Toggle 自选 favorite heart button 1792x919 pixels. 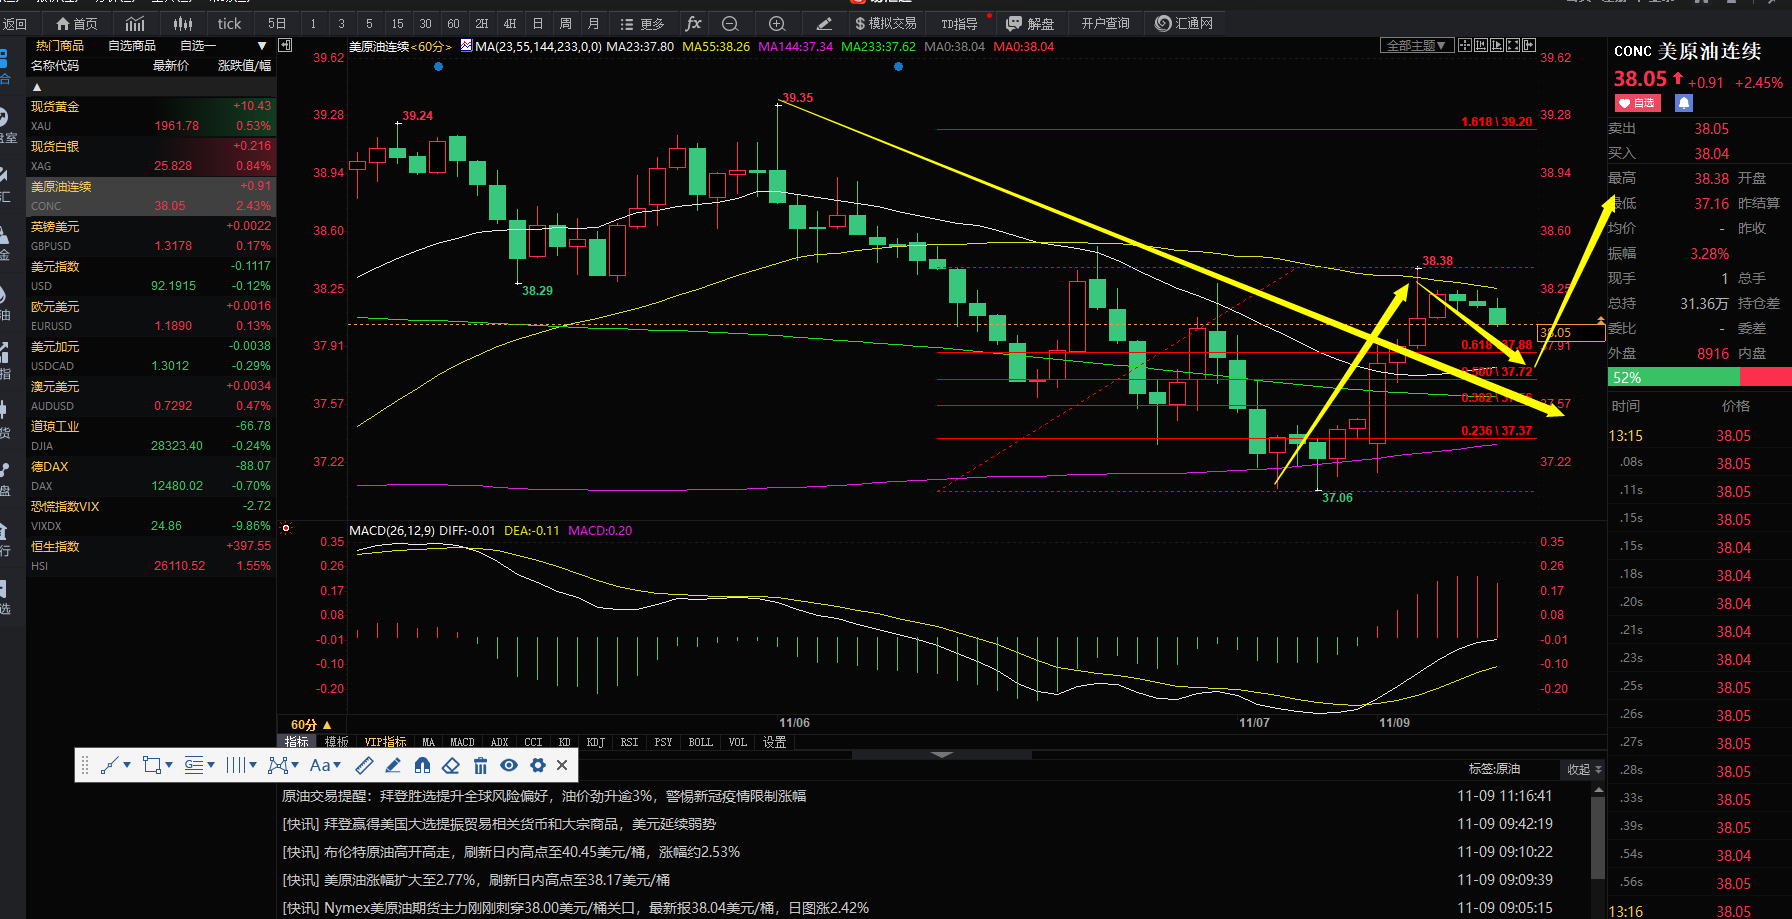click(x=1637, y=103)
